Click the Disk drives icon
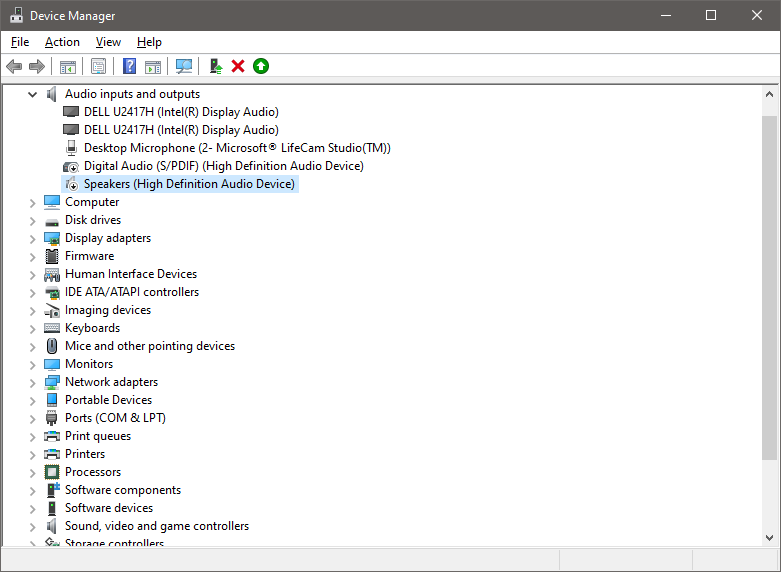This screenshot has height=572, width=781. click(52, 221)
